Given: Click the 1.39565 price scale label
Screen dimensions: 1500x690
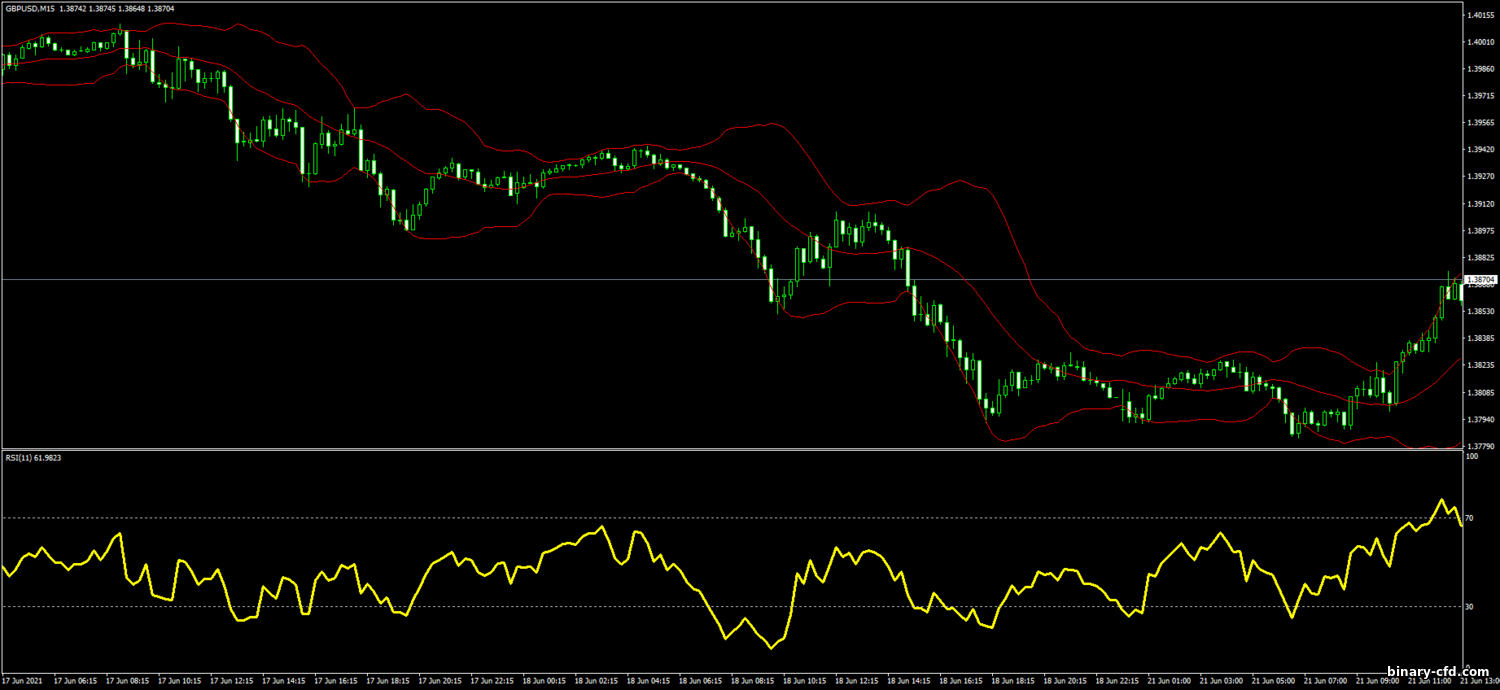Looking at the screenshot, I should click(x=1480, y=123).
